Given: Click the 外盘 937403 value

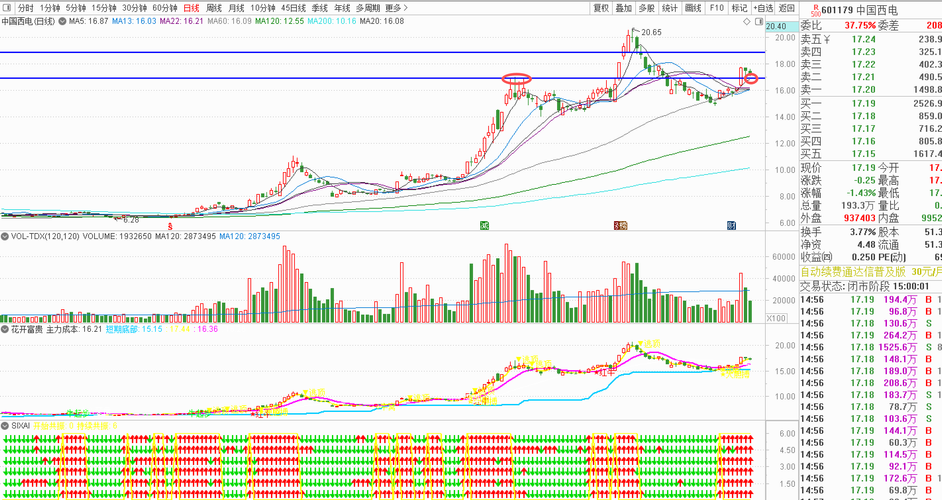Looking at the screenshot, I should click(859, 219).
